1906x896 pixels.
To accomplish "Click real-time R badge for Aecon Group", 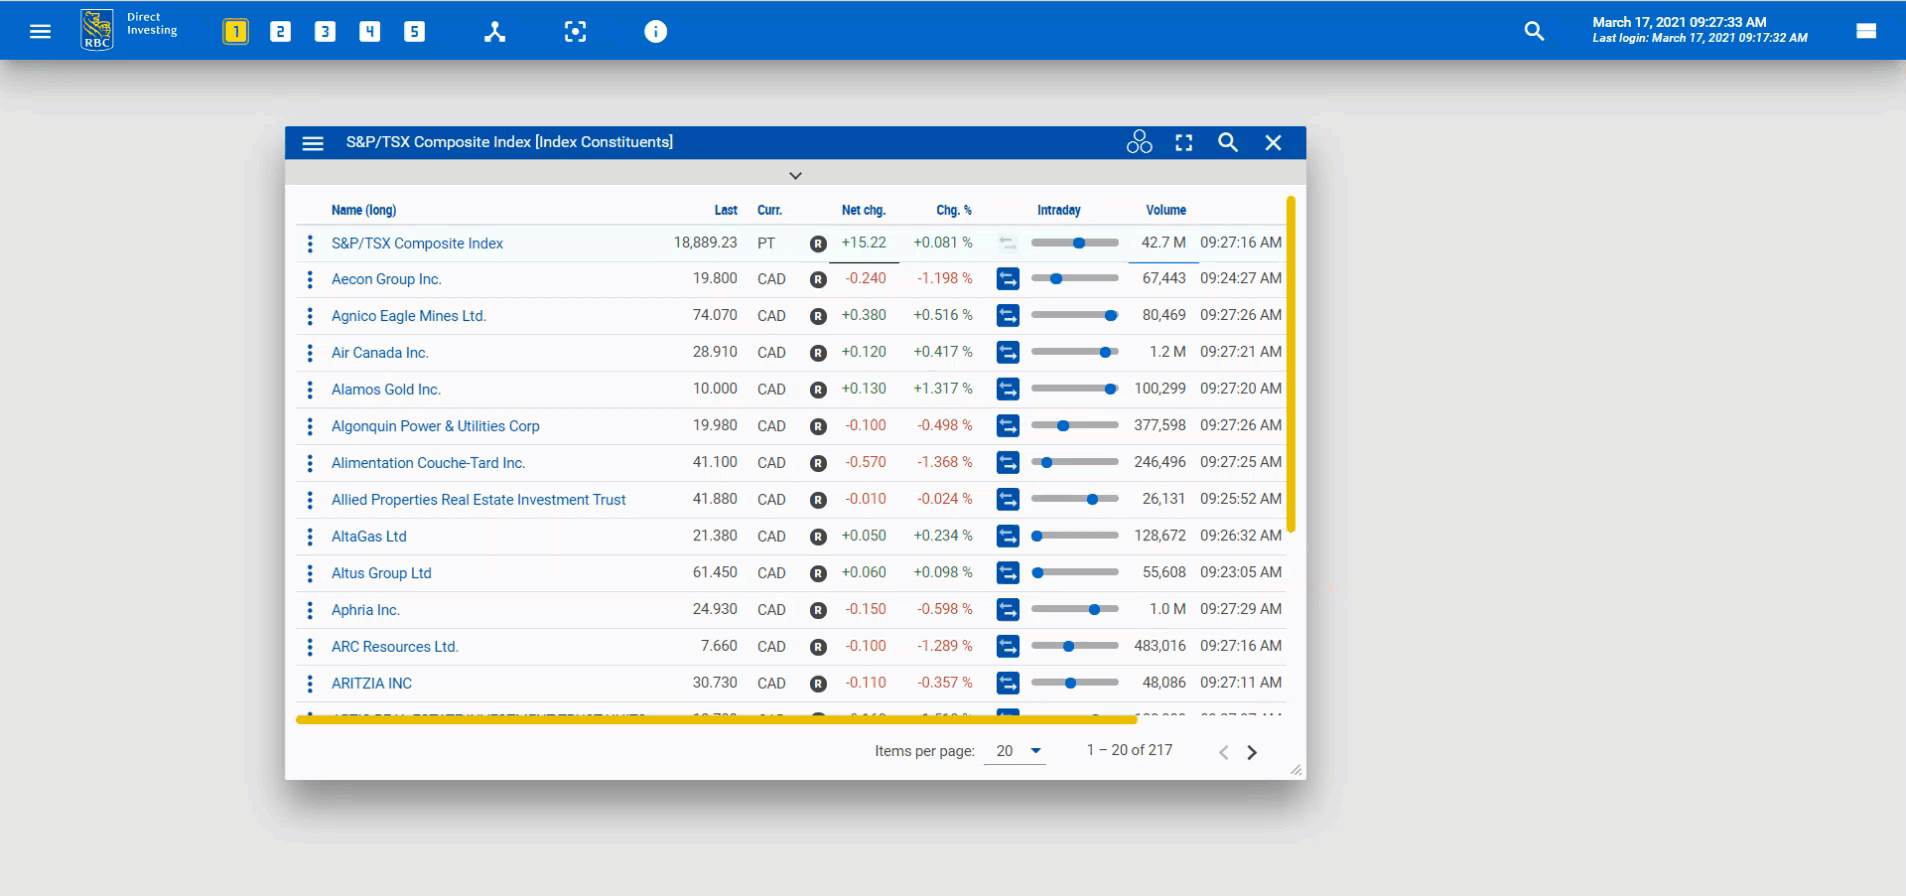I will 818,280.
